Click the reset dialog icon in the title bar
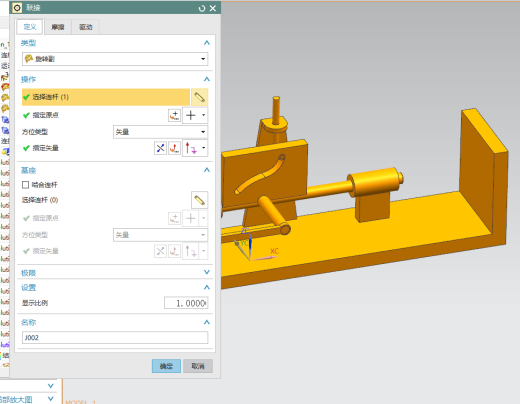The height and width of the screenshot is (404, 520). [202, 8]
